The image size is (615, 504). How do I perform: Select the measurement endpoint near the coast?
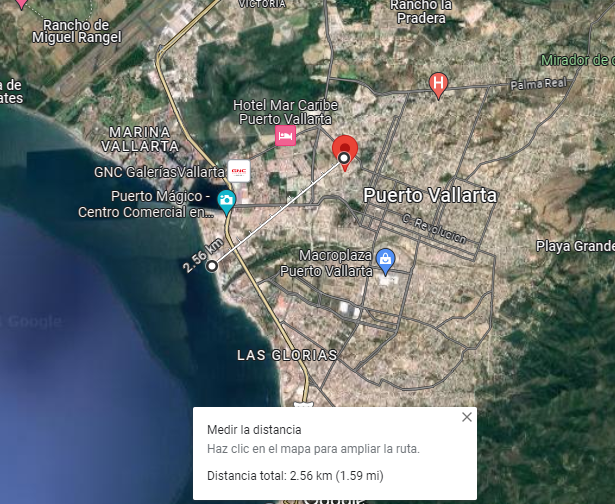pos(212,266)
